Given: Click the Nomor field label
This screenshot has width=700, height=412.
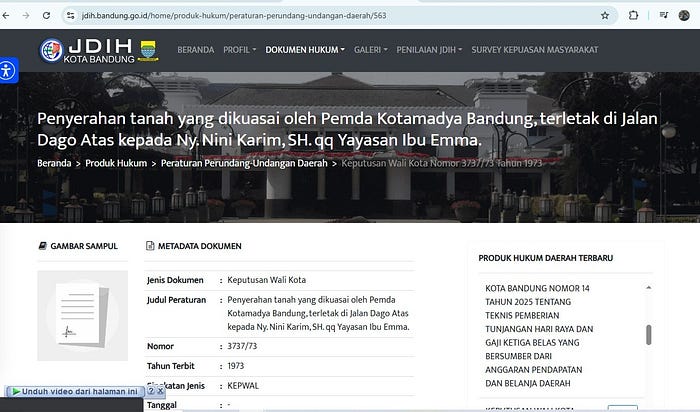Looking at the screenshot, I should click(160, 346).
